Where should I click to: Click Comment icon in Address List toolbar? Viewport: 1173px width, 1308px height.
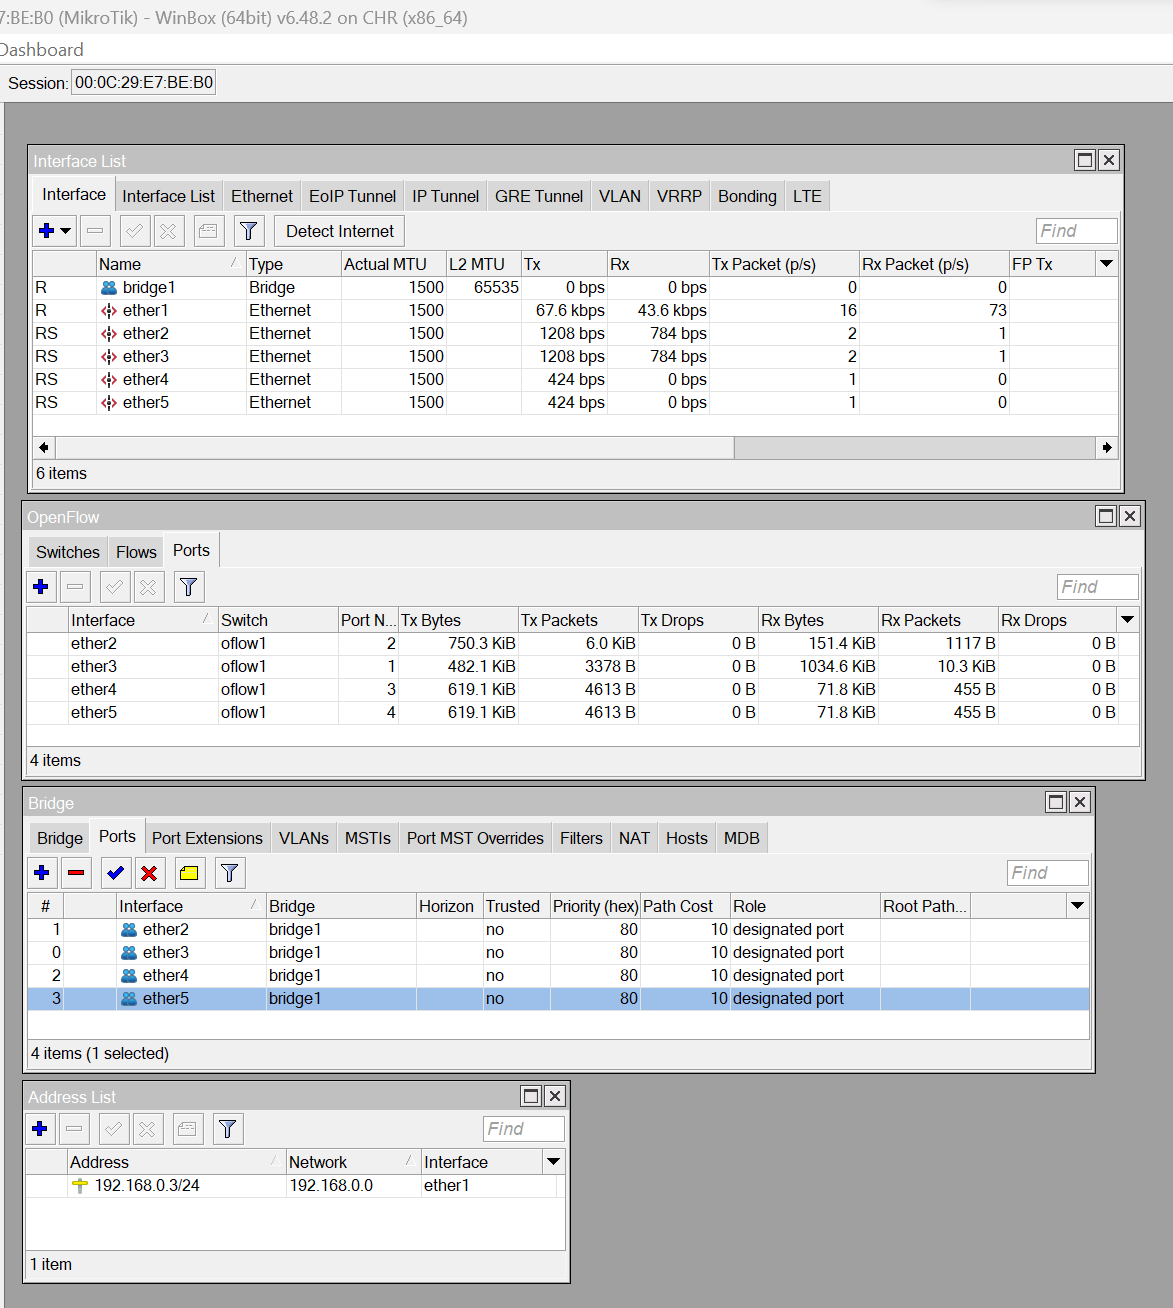(x=187, y=1129)
